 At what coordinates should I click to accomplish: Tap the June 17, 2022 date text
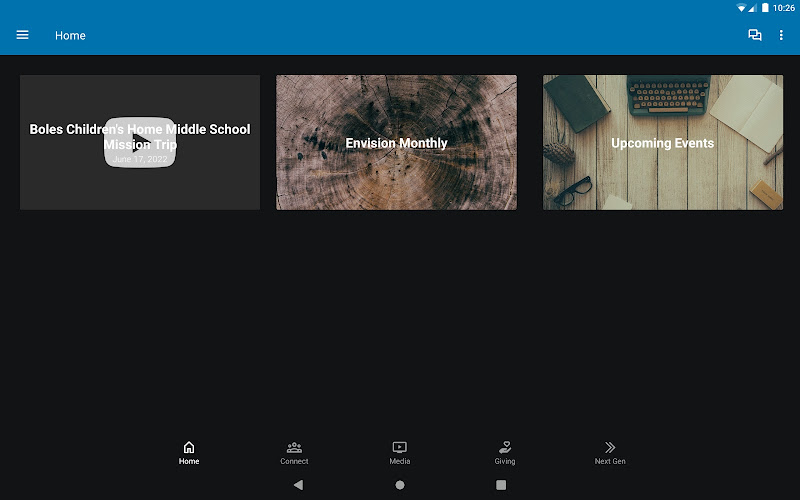(x=140, y=159)
